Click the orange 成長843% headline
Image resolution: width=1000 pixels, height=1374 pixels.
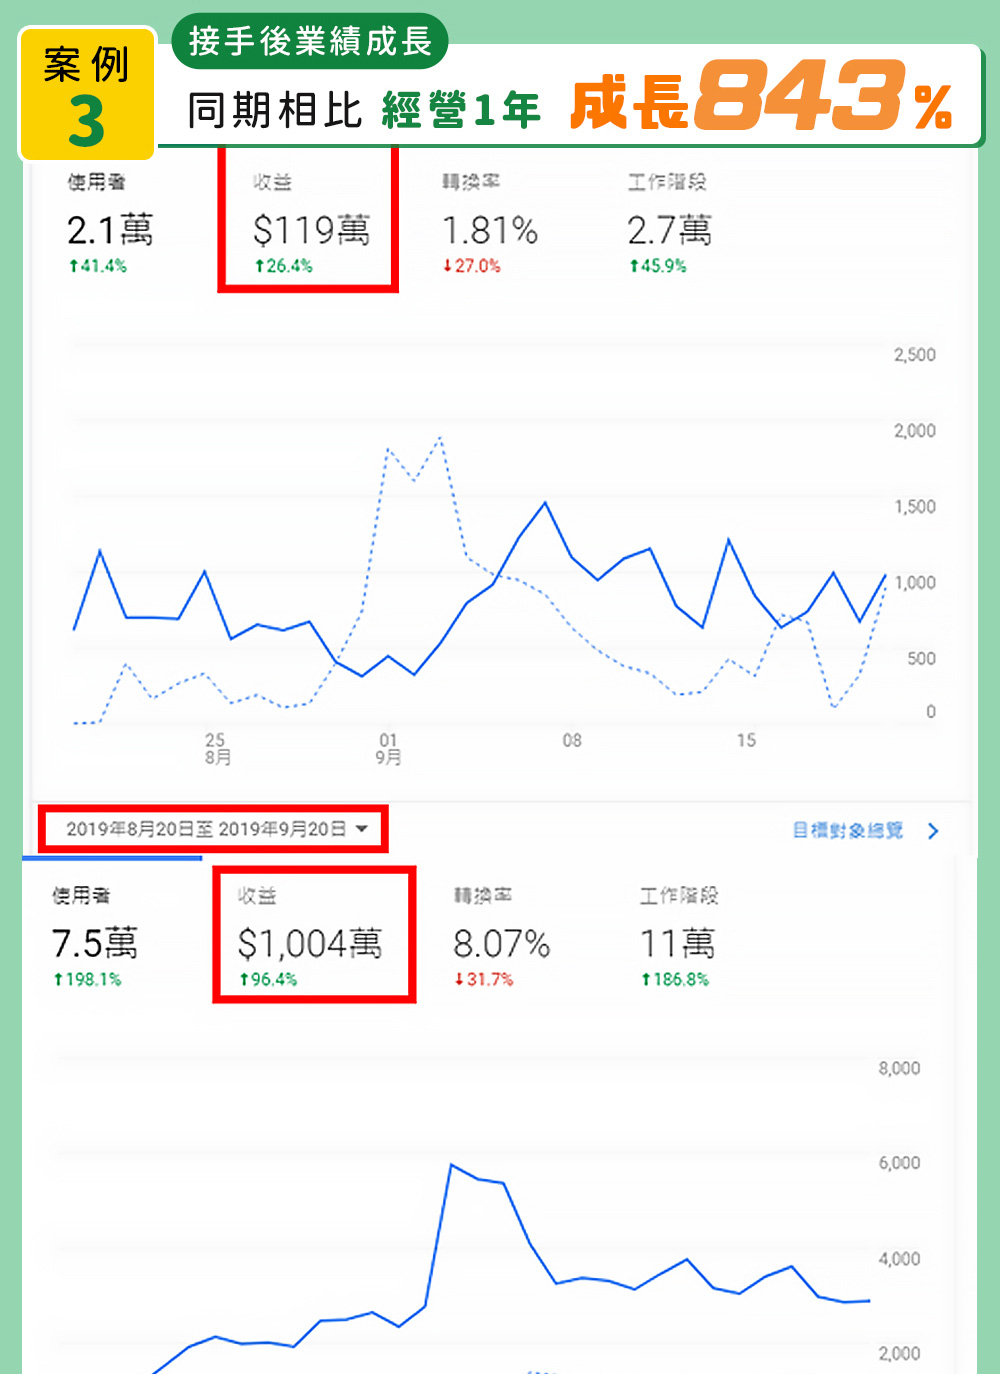tap(760, 98)
